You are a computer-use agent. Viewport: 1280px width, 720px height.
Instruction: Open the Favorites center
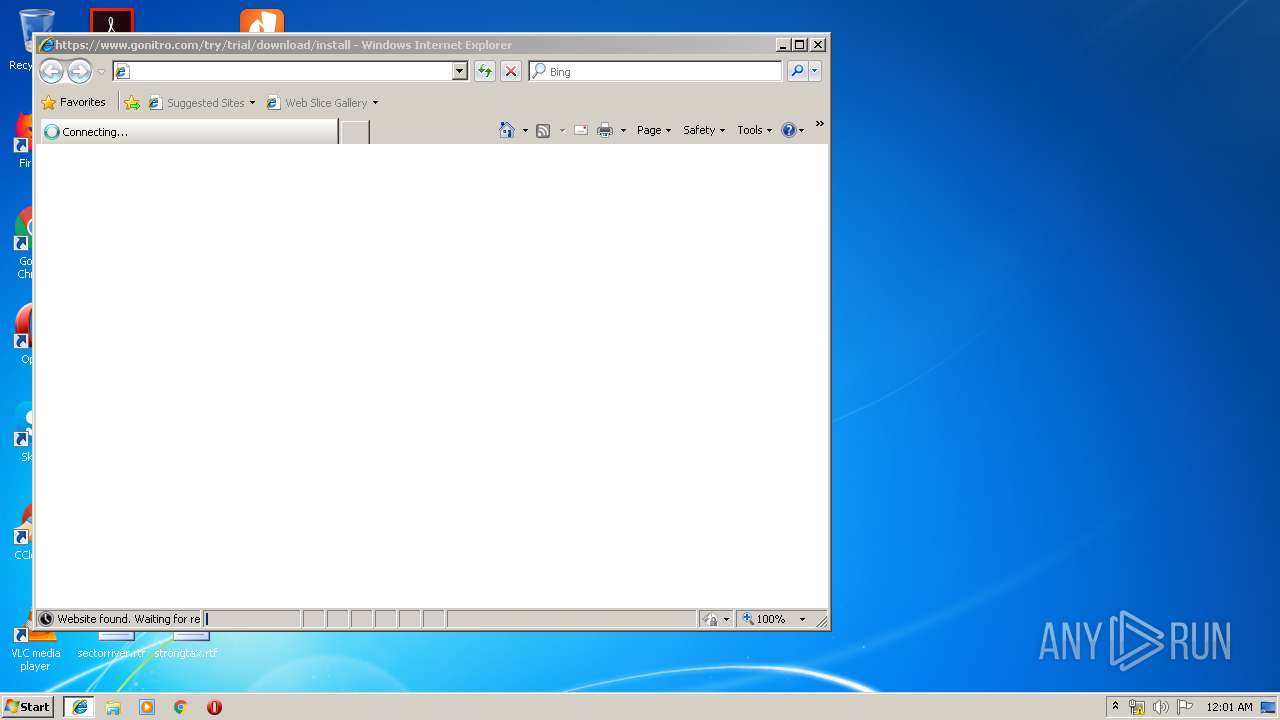(x=73, y=102)
